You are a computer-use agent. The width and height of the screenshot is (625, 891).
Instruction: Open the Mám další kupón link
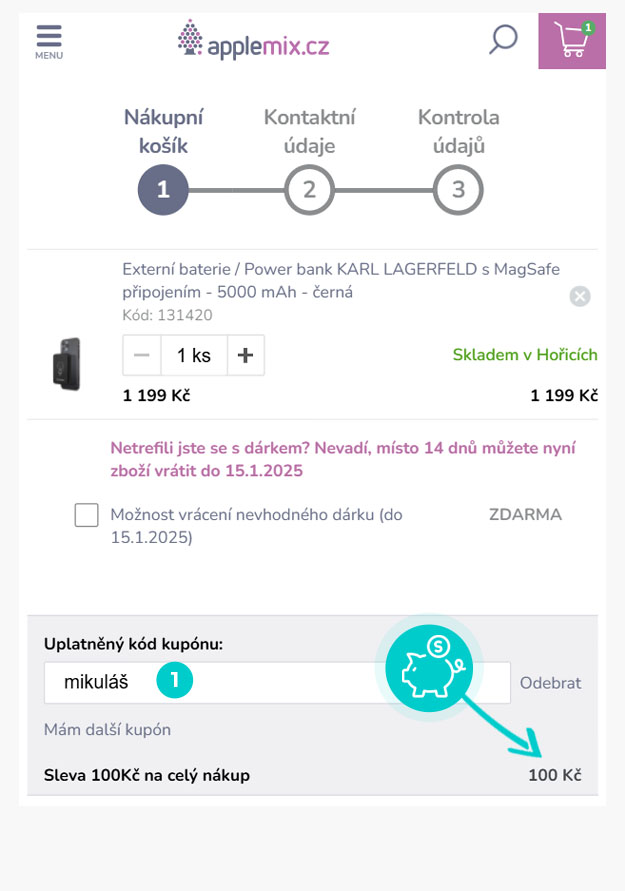pyautogui.click(x=107, y=729)
